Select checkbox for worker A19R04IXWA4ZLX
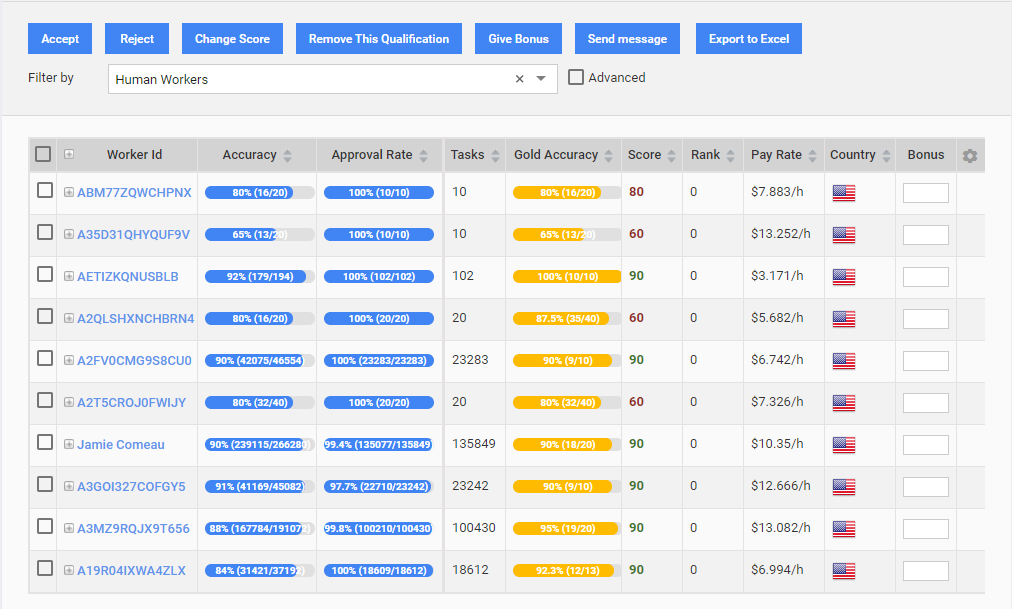The height and width of the screenshot is (609, 1012). (45, 568)
